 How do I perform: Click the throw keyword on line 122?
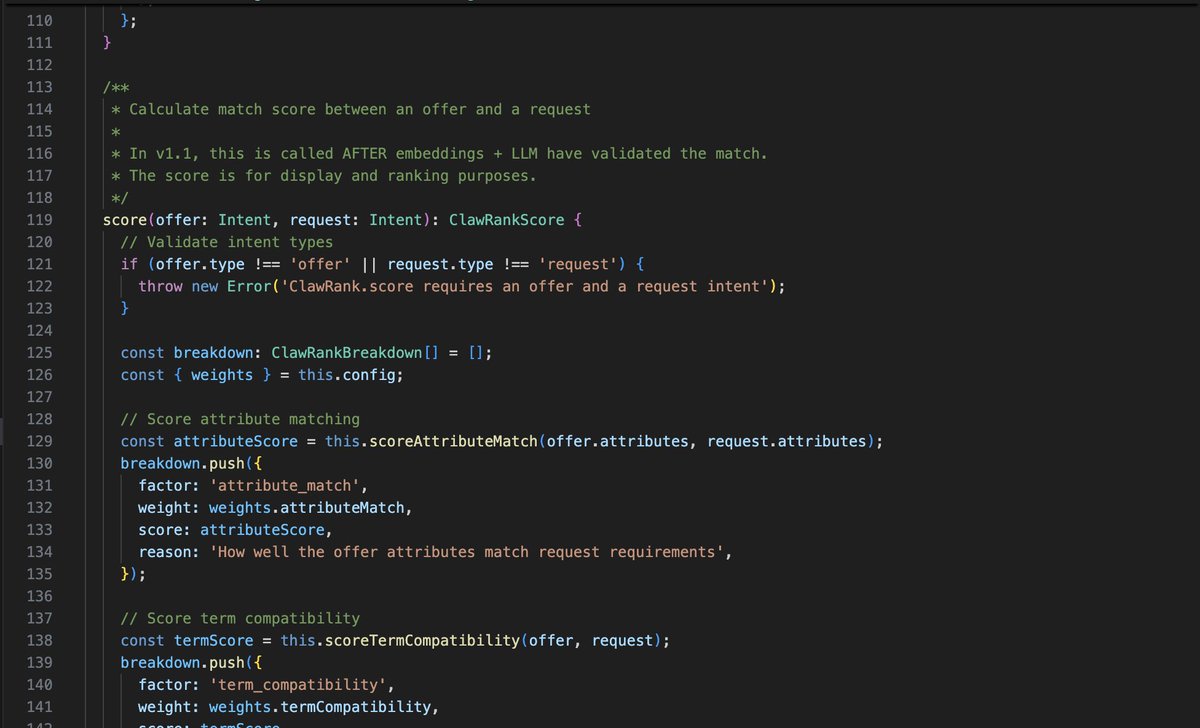161,287
